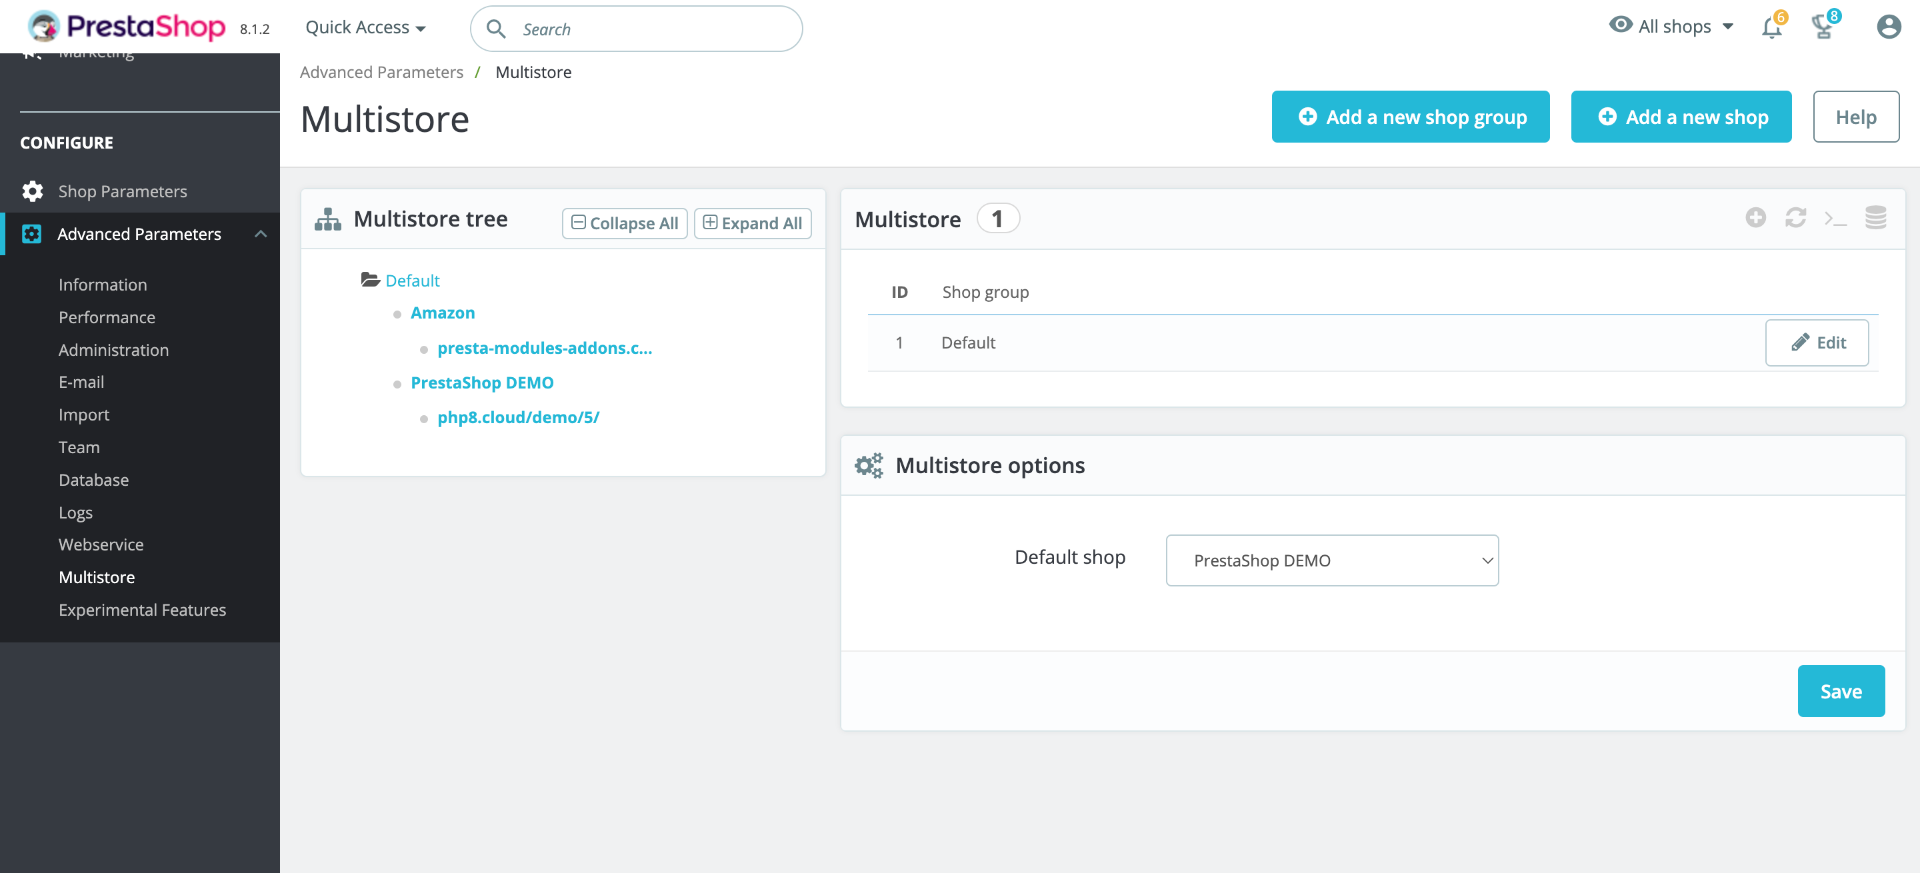Save the multistore options

coord(1840,691)
